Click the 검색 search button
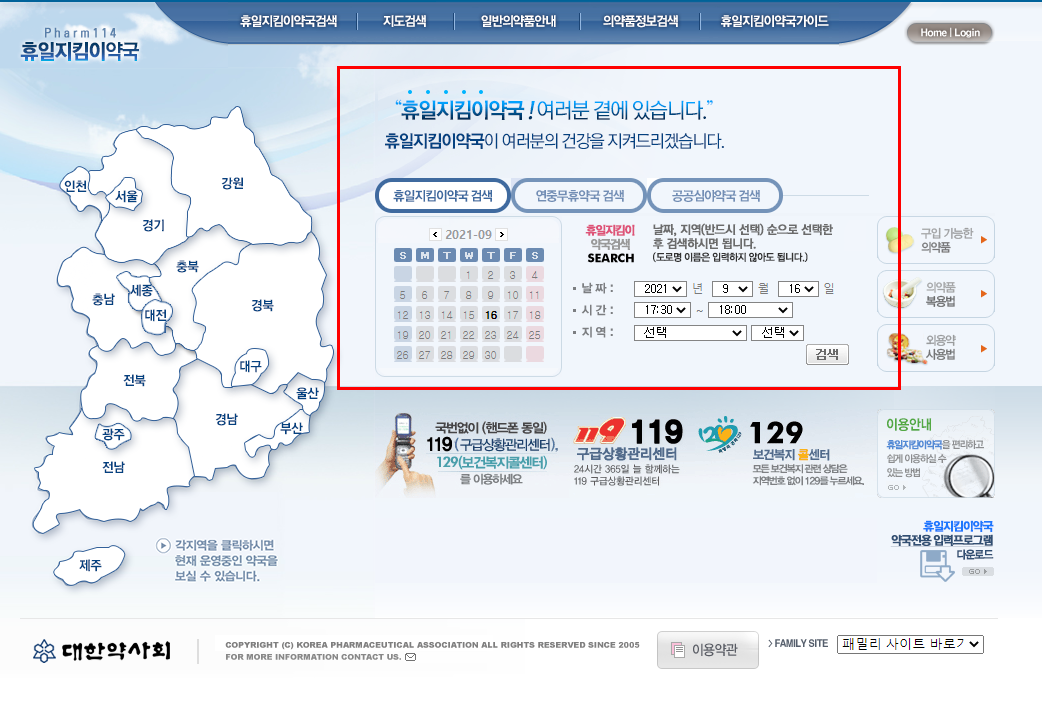 pos(827,354)
